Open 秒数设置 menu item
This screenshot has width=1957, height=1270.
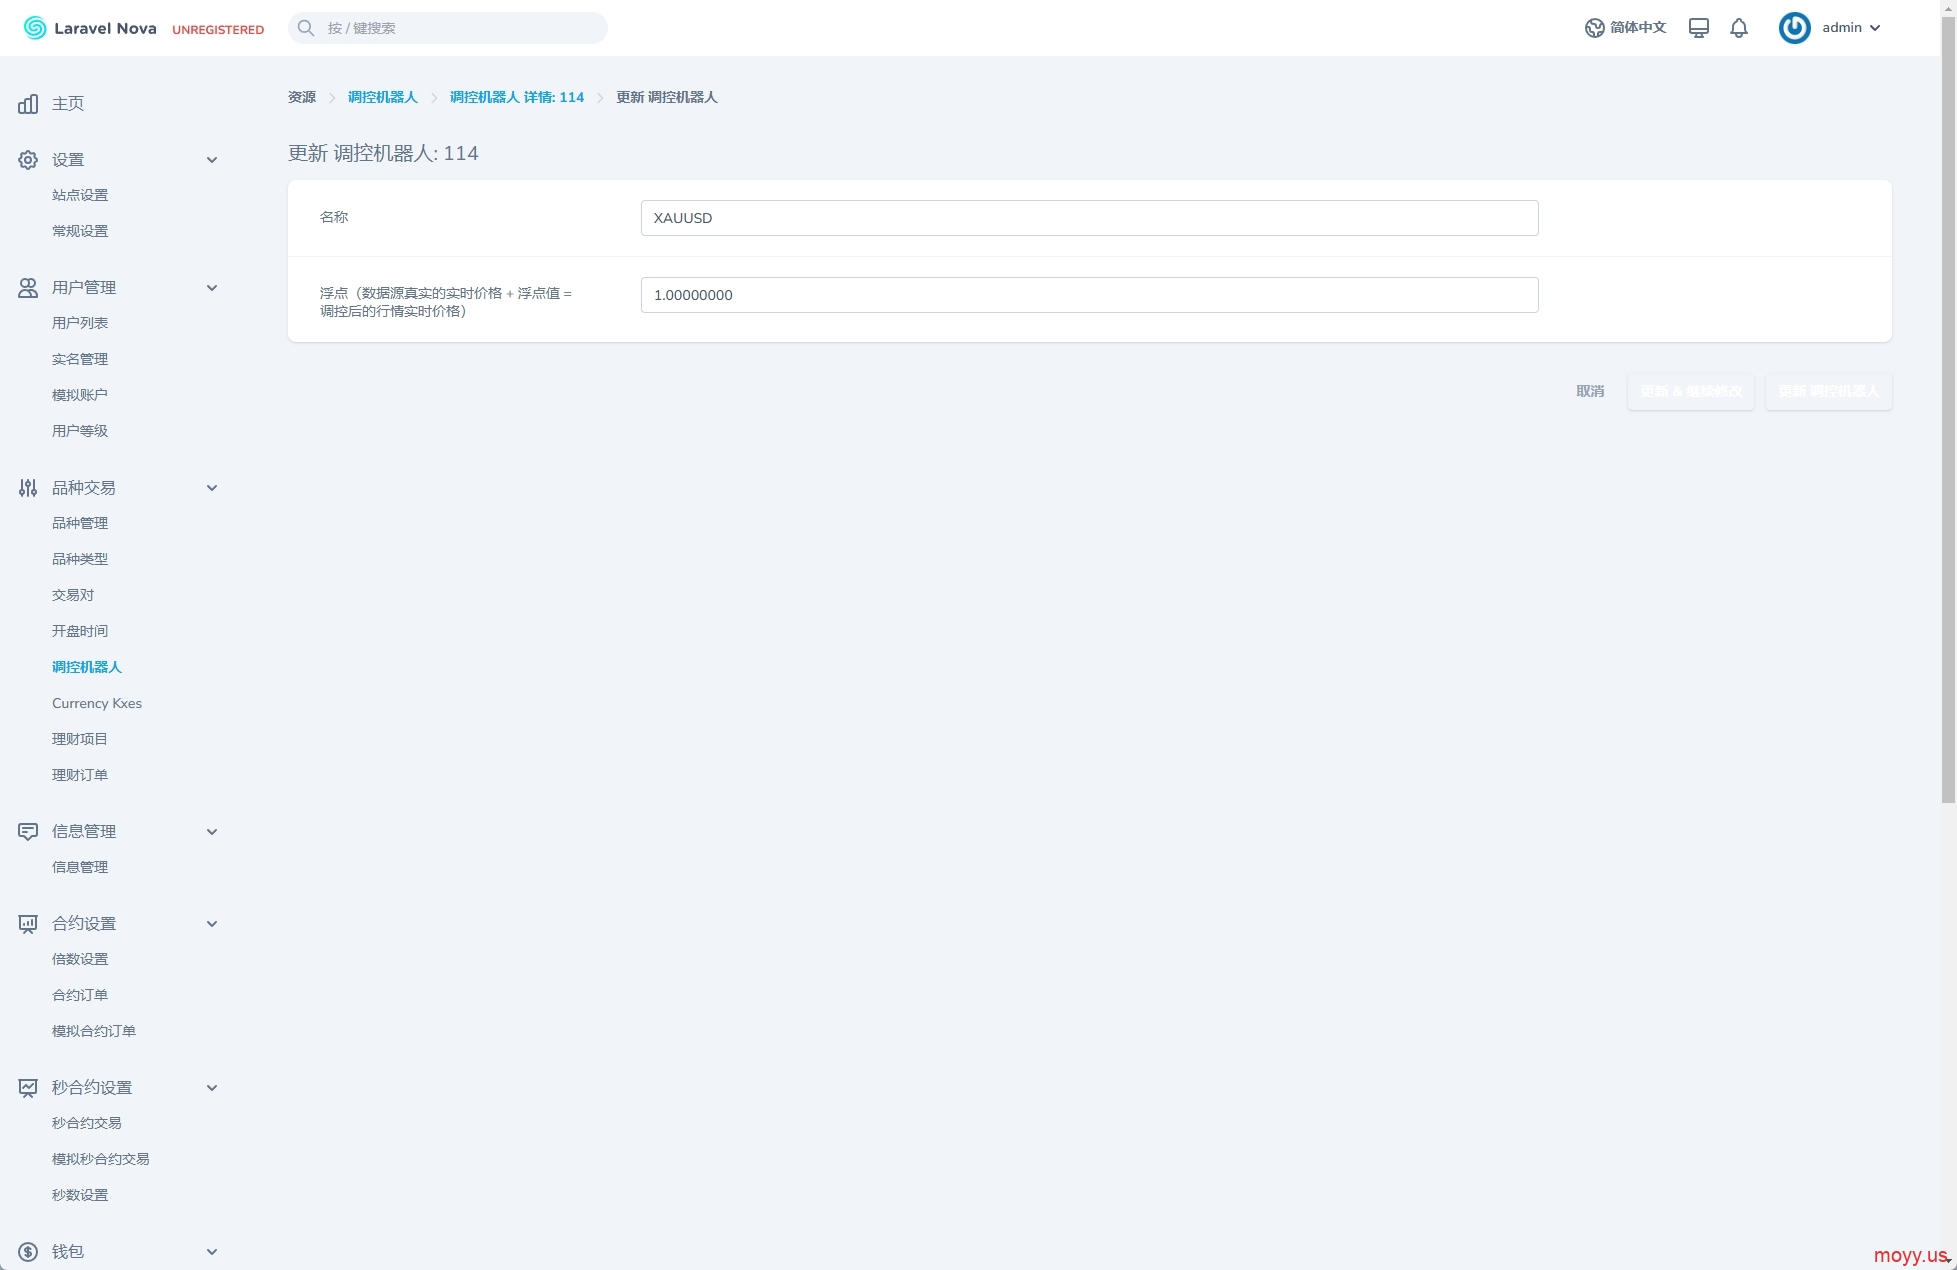[80, 1195]
